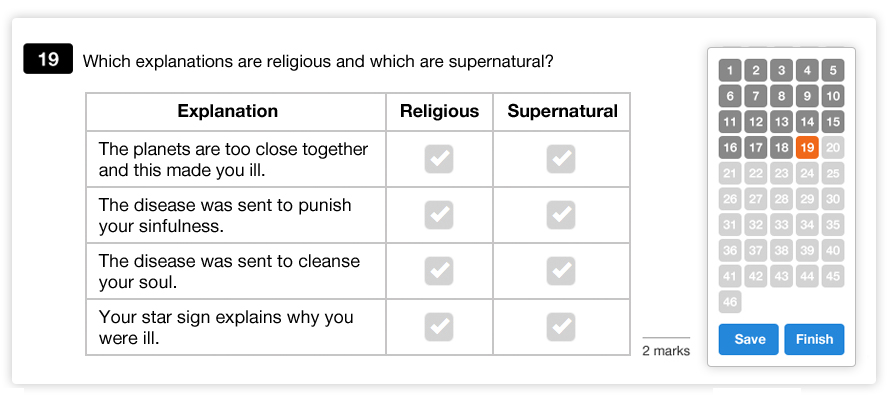Check Religious for punish your sinfulness row
Viewport: 888px width, 400px height.
439,215
